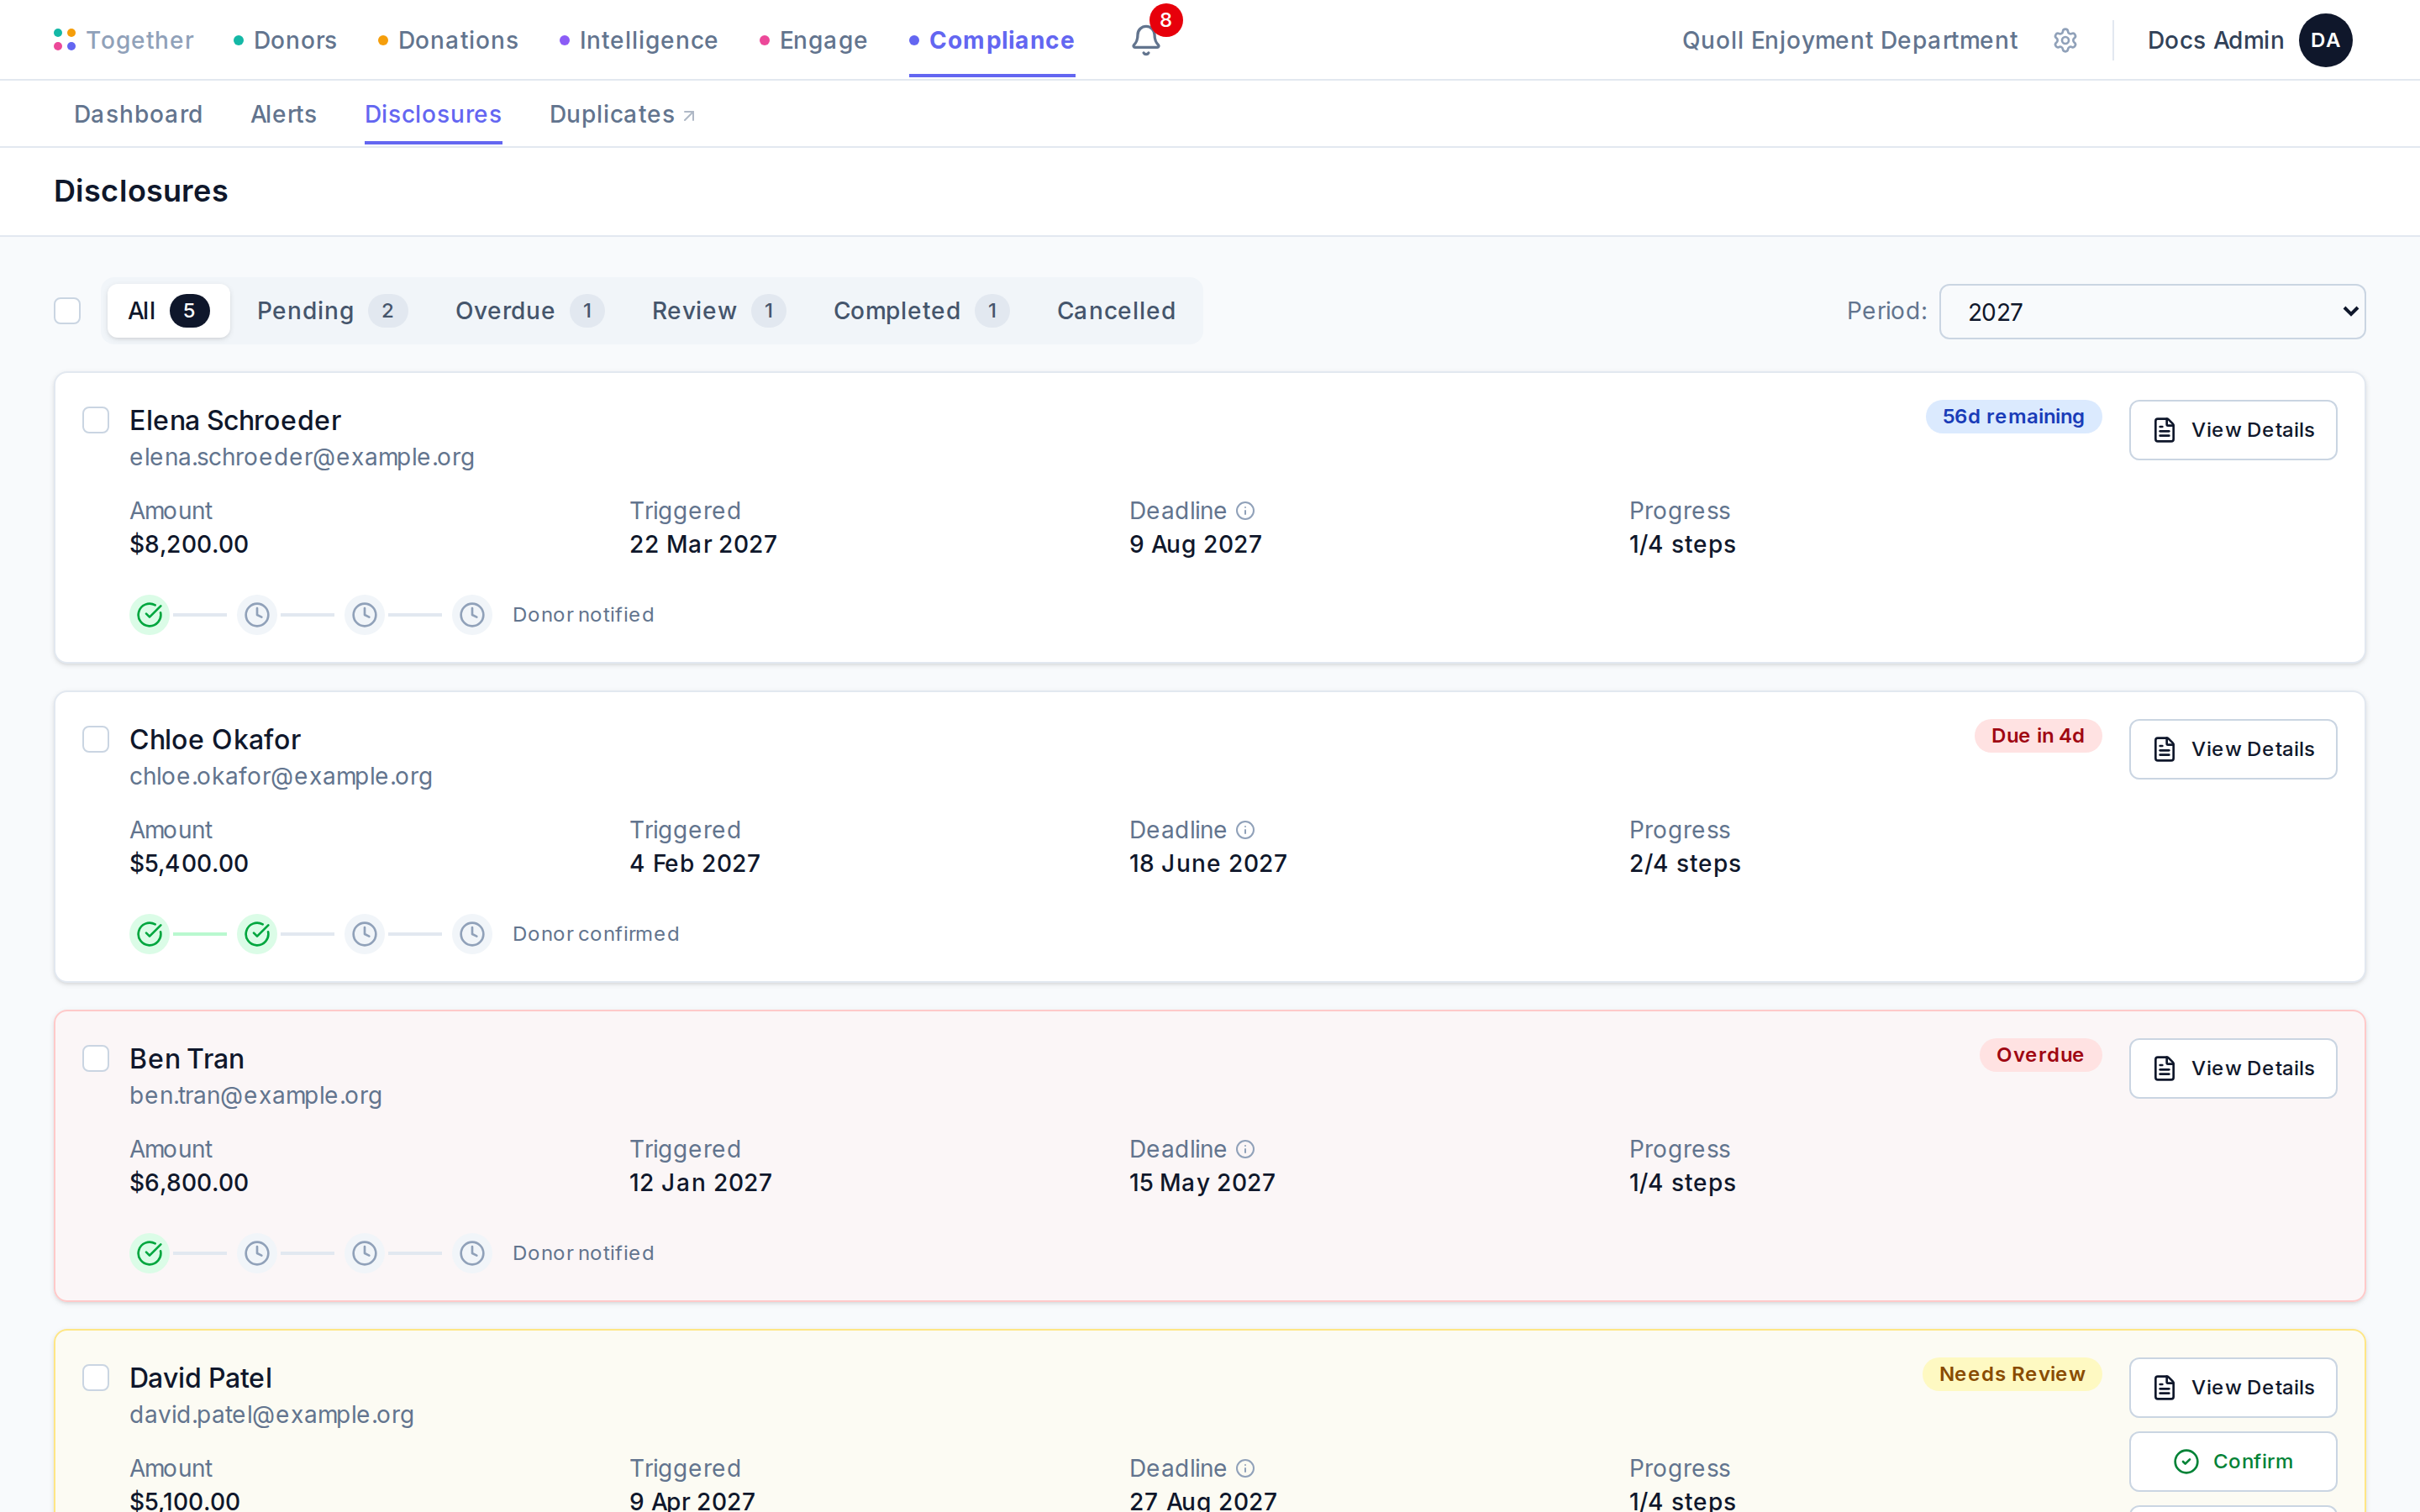View Details for Chloe Okafor
The width and height of the screenshot is (2420, 1512).
tap(2232, 749)
